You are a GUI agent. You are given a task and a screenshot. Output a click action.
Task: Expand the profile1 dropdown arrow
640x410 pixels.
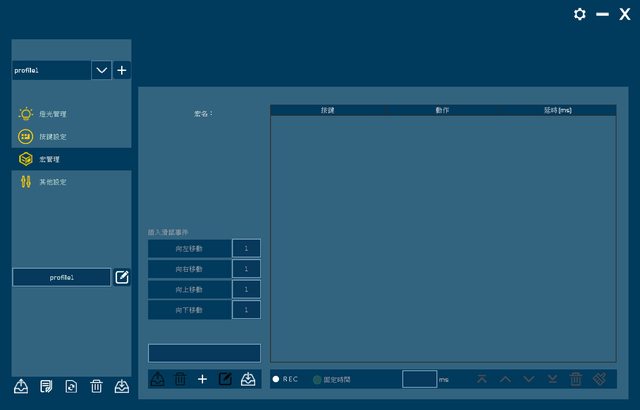tap(101, 70)
